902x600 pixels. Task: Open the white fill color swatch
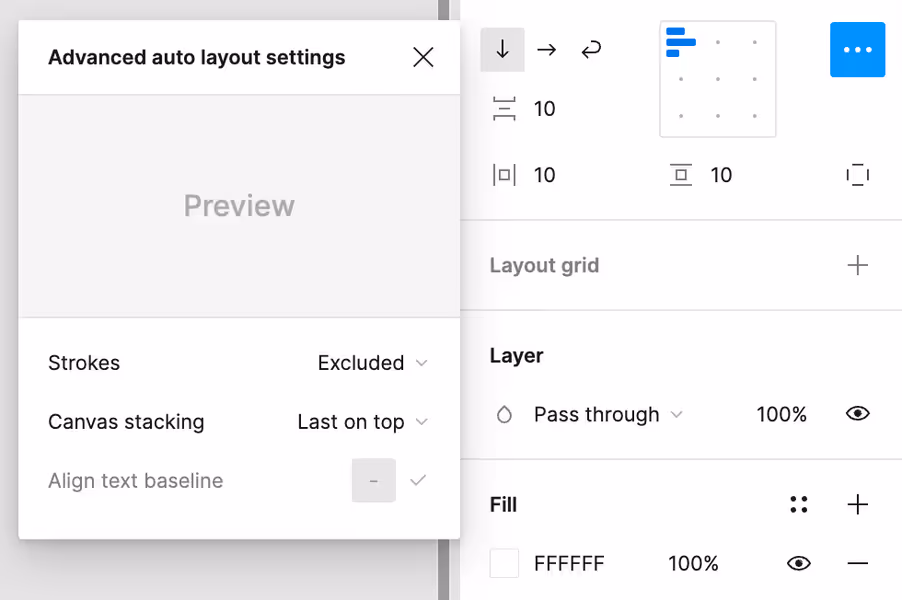[504, 563]
